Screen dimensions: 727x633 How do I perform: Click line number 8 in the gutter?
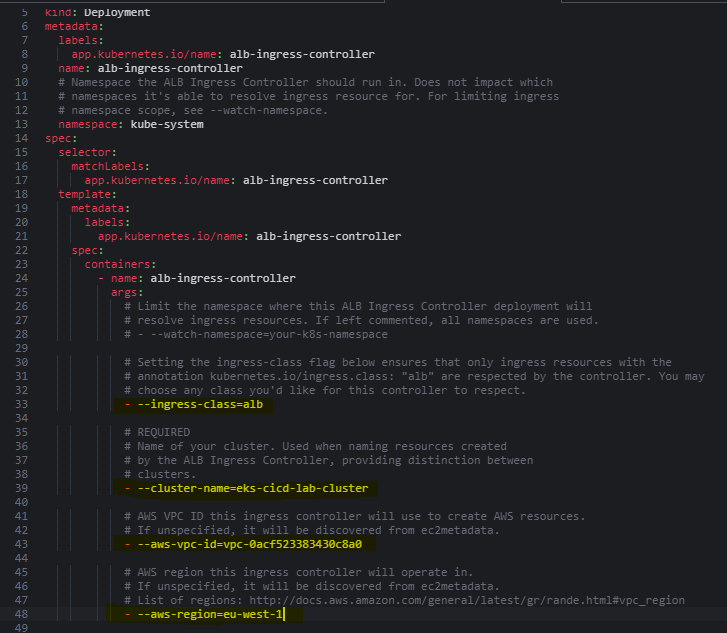pos(25,54)
